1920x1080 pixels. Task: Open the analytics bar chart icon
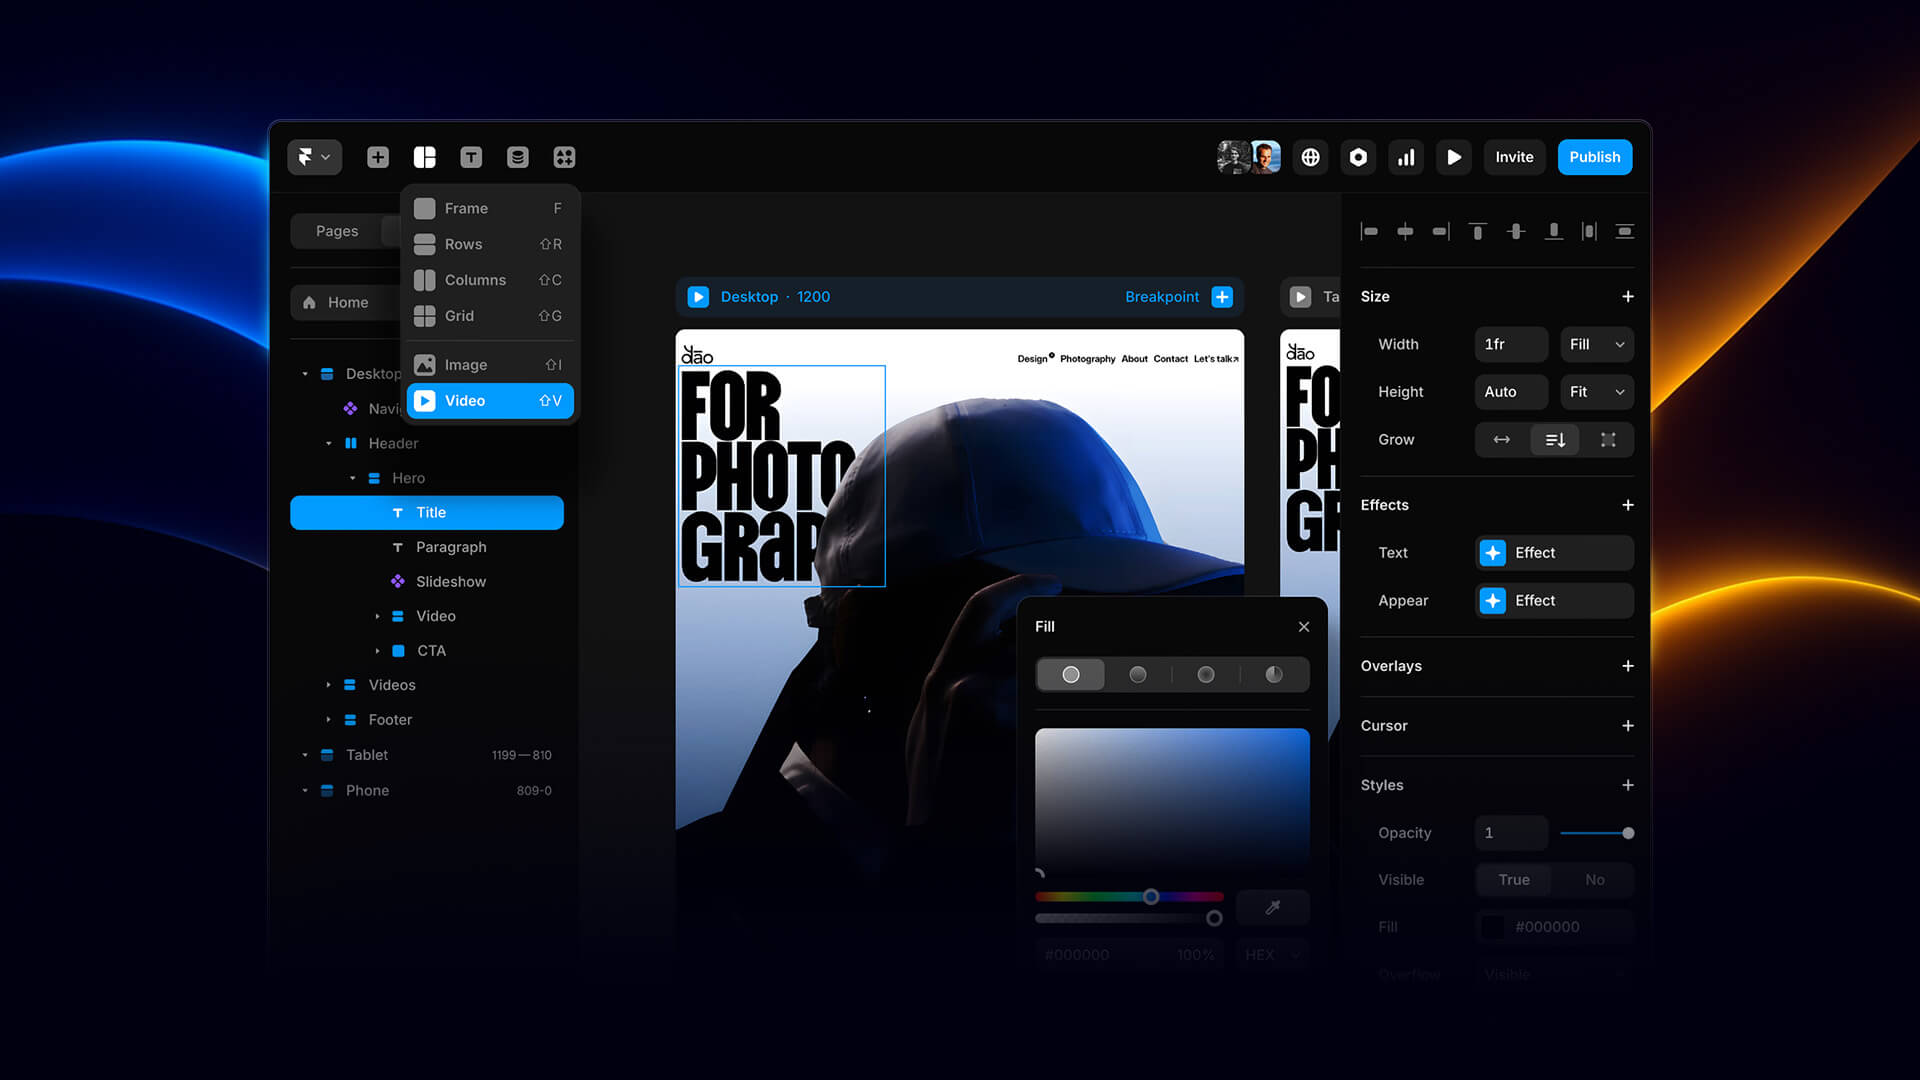tap(1406, 157)
